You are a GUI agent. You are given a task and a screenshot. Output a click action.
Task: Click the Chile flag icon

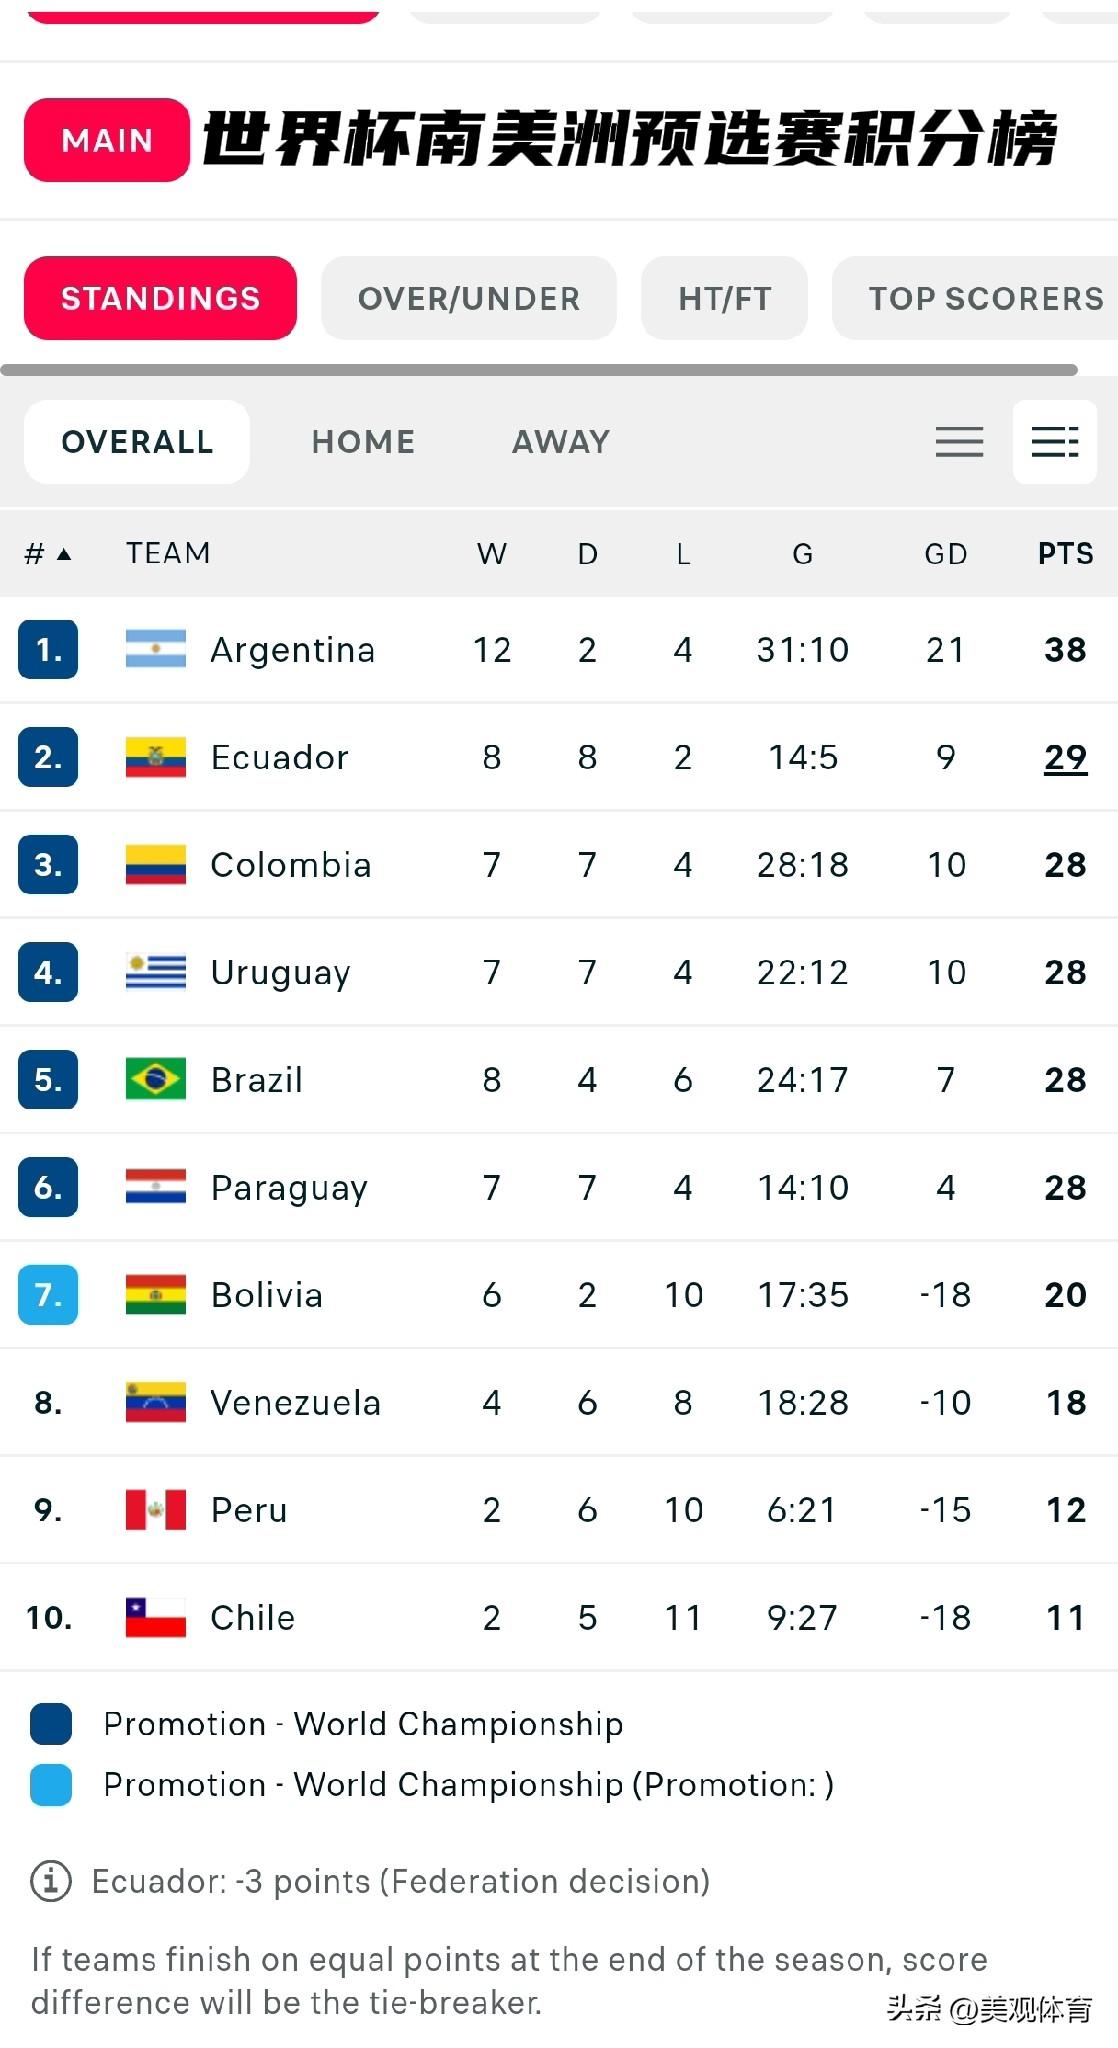pos(156,1617)
